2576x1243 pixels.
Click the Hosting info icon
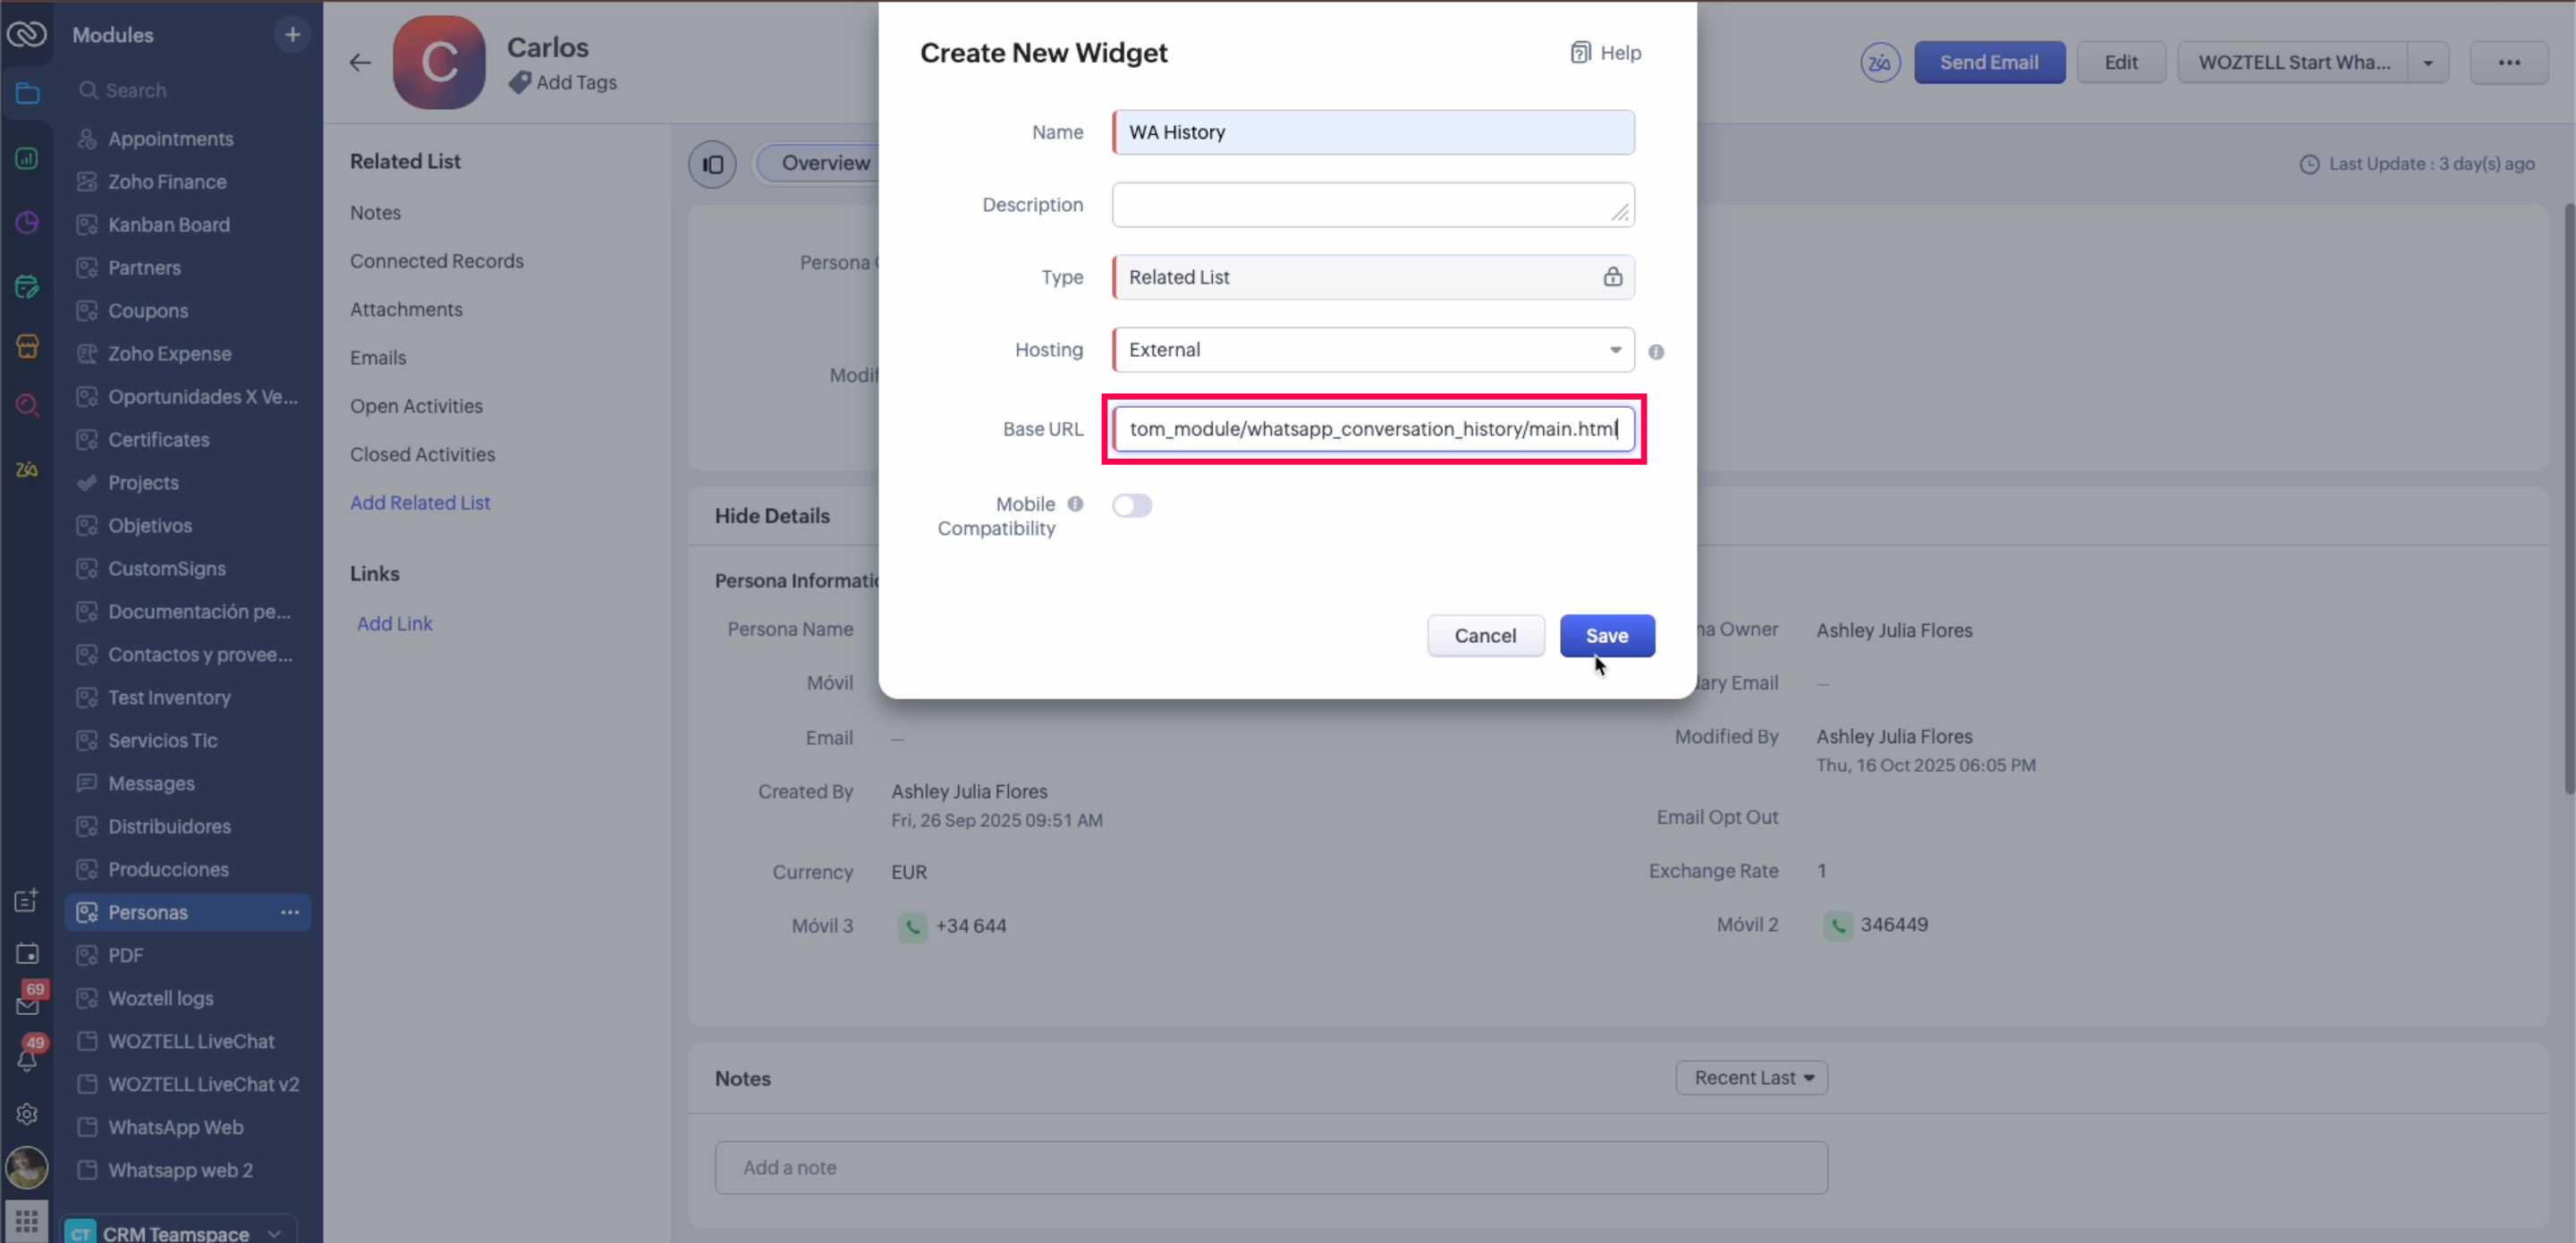point(1656,352)
